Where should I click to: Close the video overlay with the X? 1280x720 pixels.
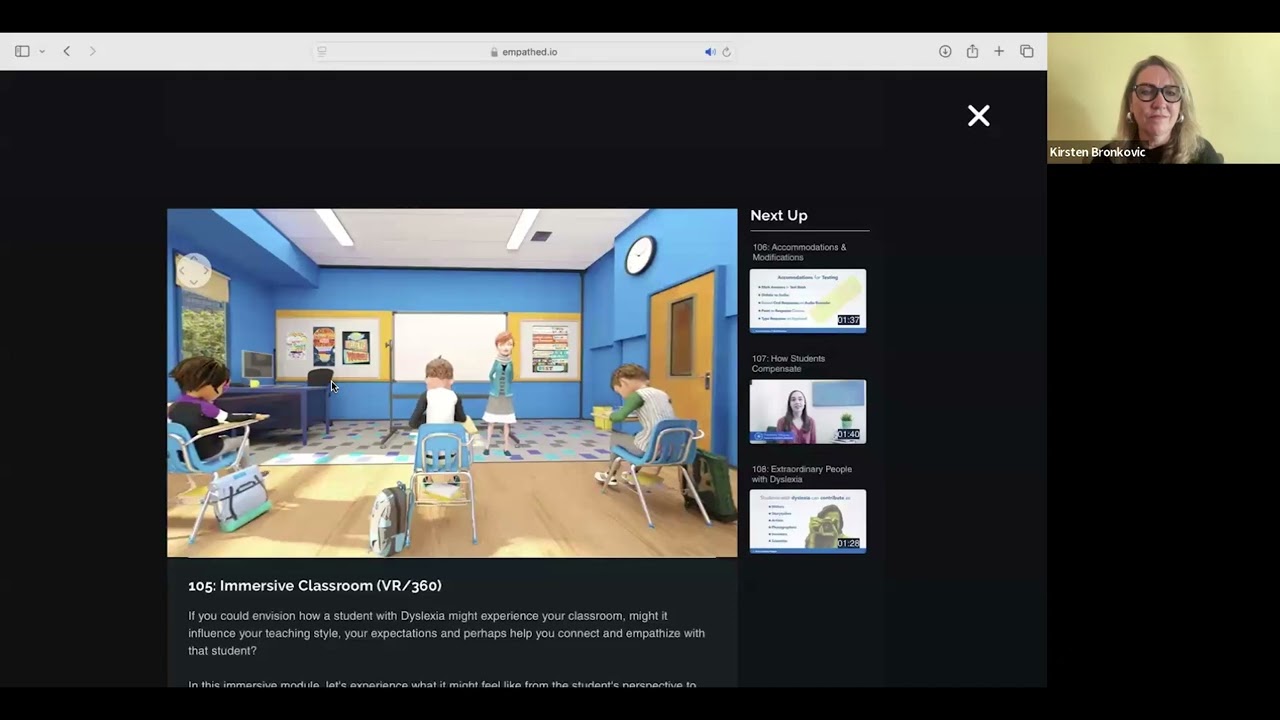tap(979, 116)
